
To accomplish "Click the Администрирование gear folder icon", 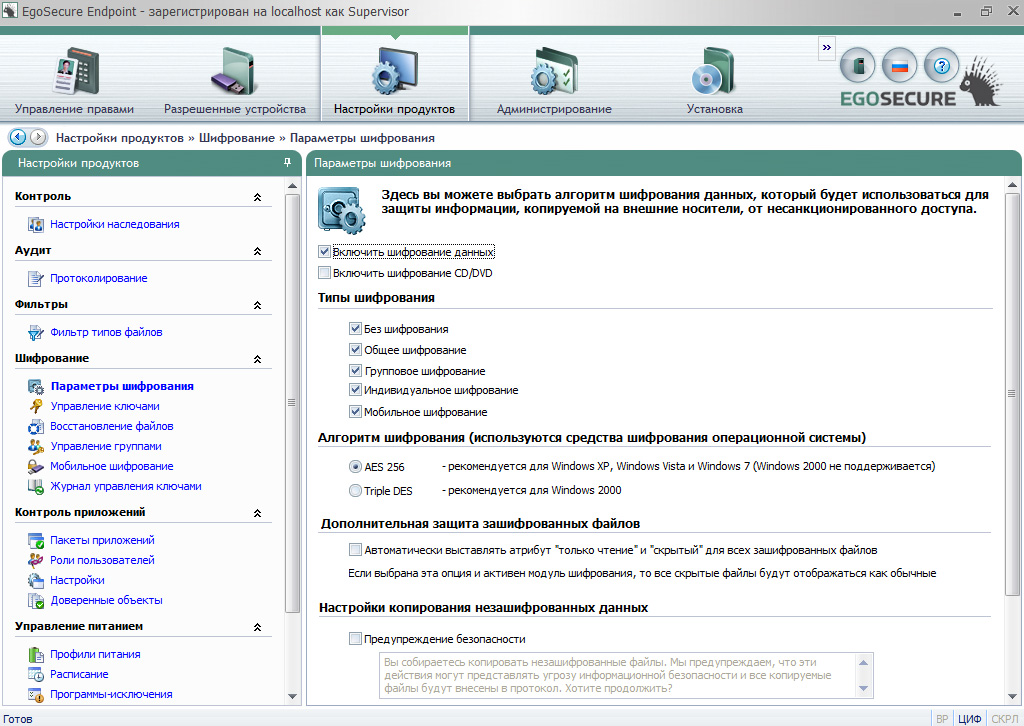I will pyautogui.click(x=553, y=71).
